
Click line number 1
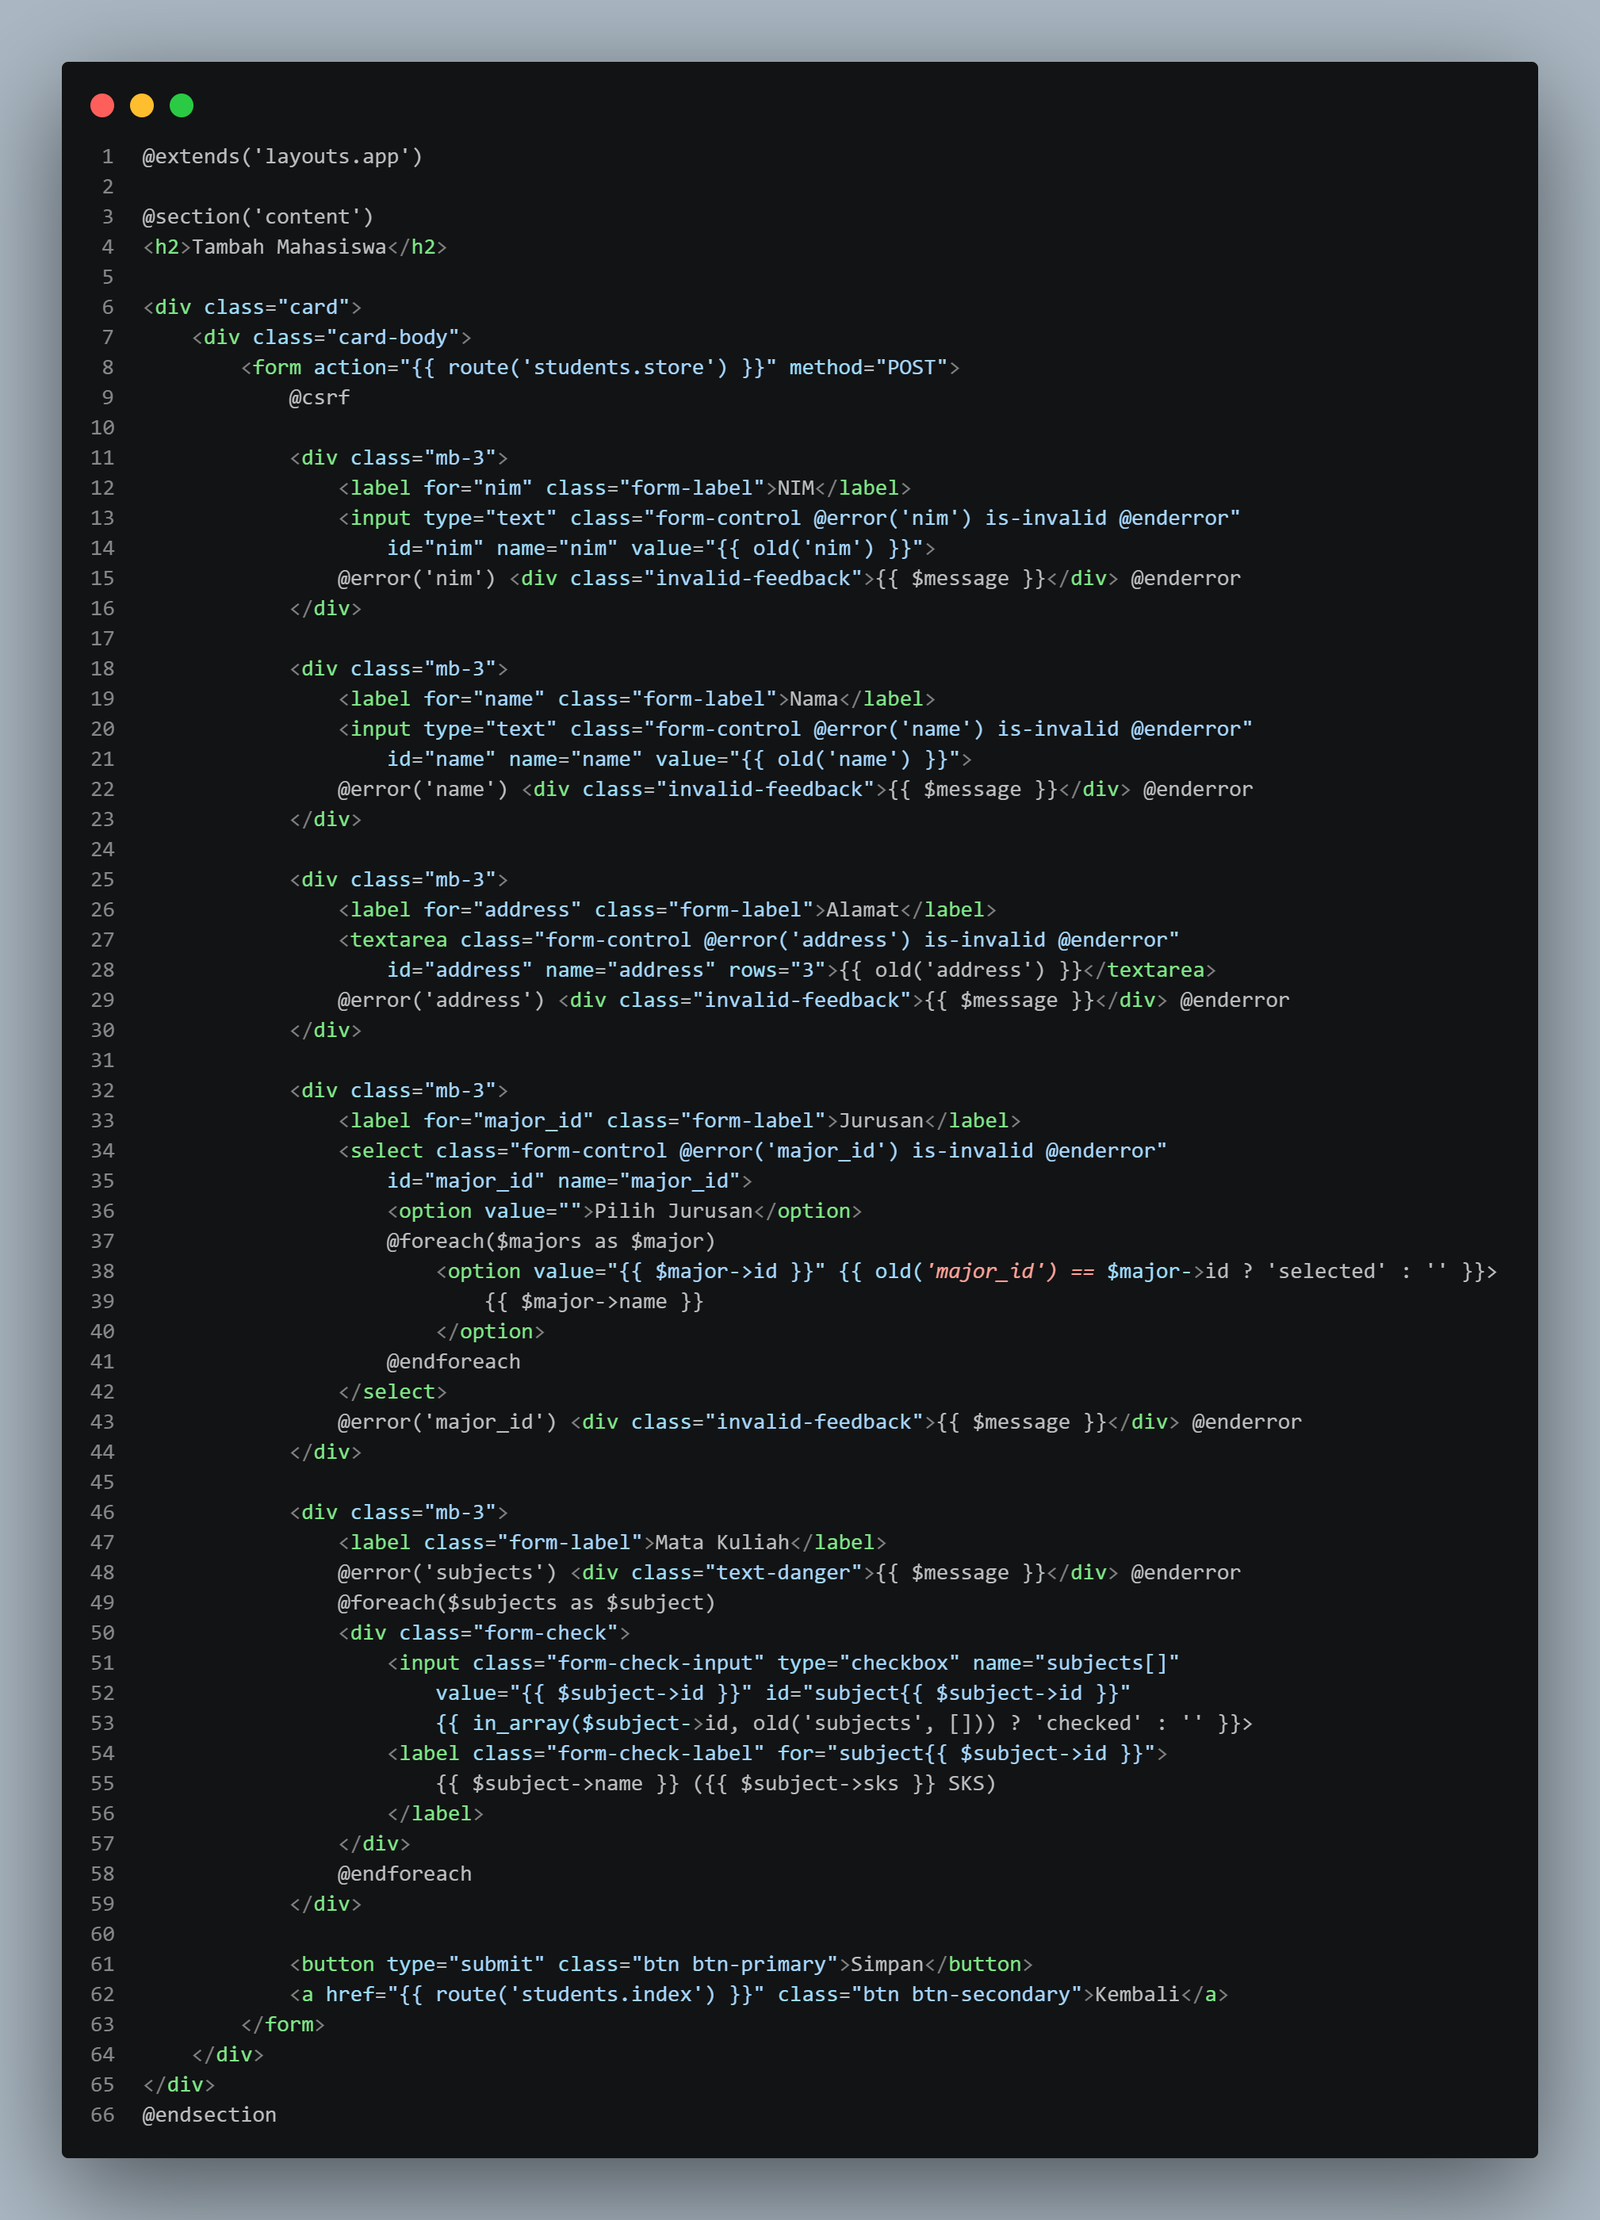108,157
